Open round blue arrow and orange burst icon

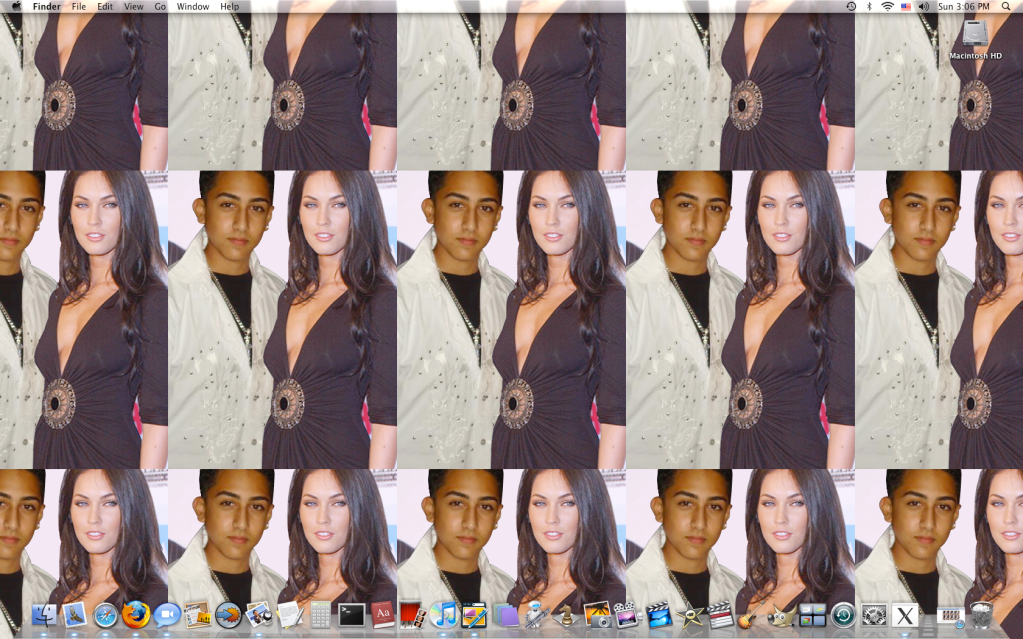[228, 615]
